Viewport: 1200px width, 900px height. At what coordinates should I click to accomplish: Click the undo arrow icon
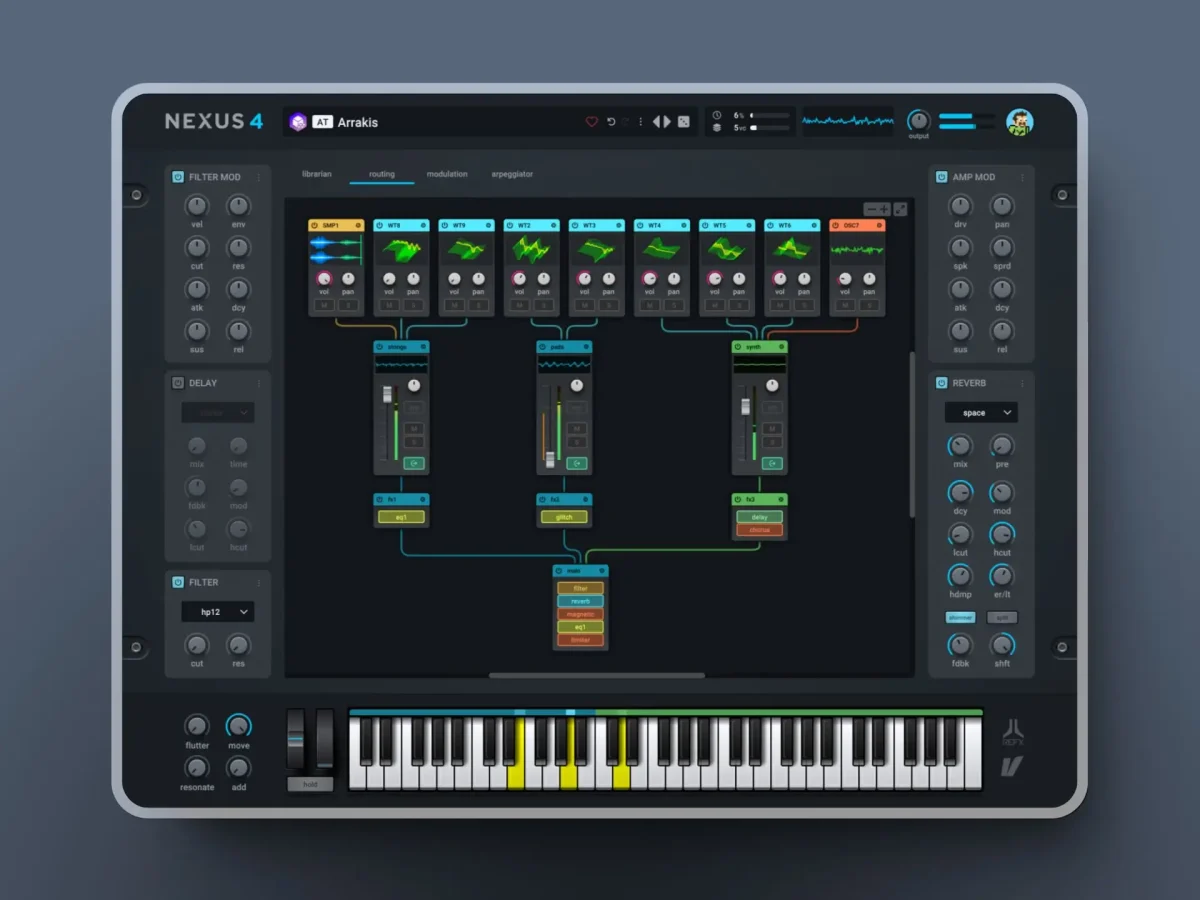[611, 122]
